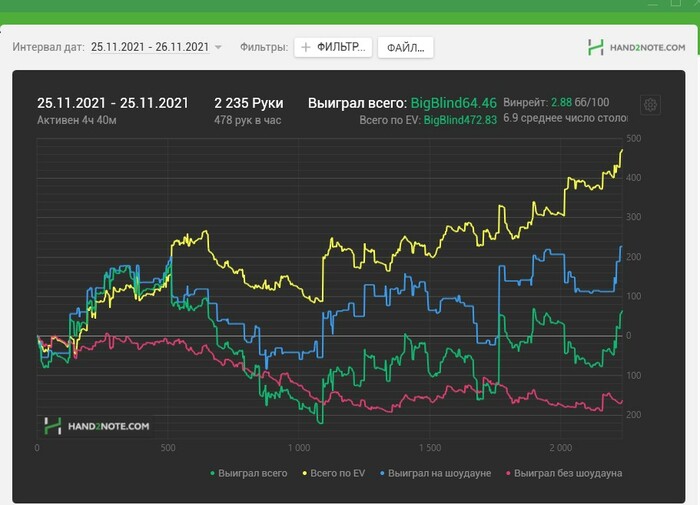Click the Hand2Note logo at top right
Viewport: 700px width, 505px height.
[x=637, y=47]
